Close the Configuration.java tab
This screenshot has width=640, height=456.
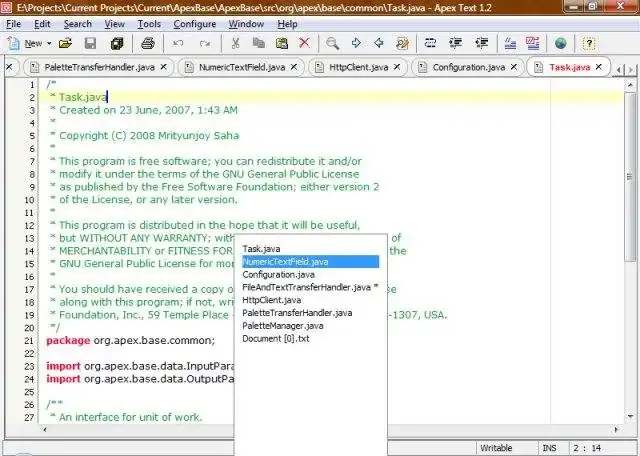click(514, 67)
